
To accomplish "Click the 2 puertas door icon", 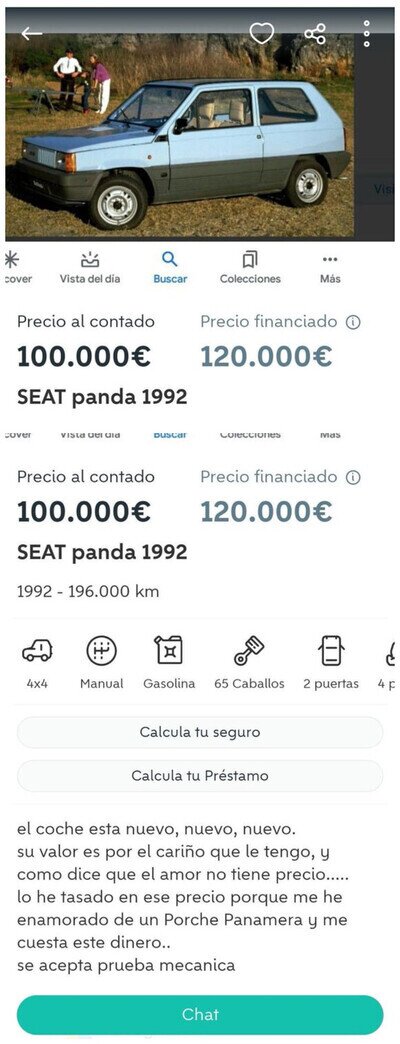I will pos(331,651).
